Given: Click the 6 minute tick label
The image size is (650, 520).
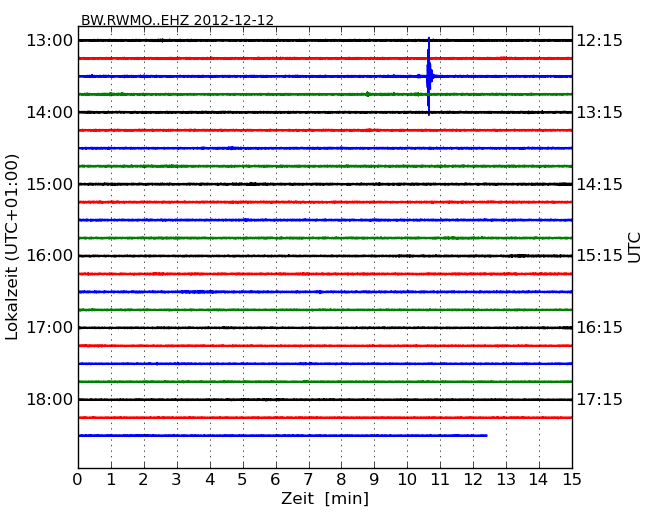Looking at the screenshot, I should [276, 480].
